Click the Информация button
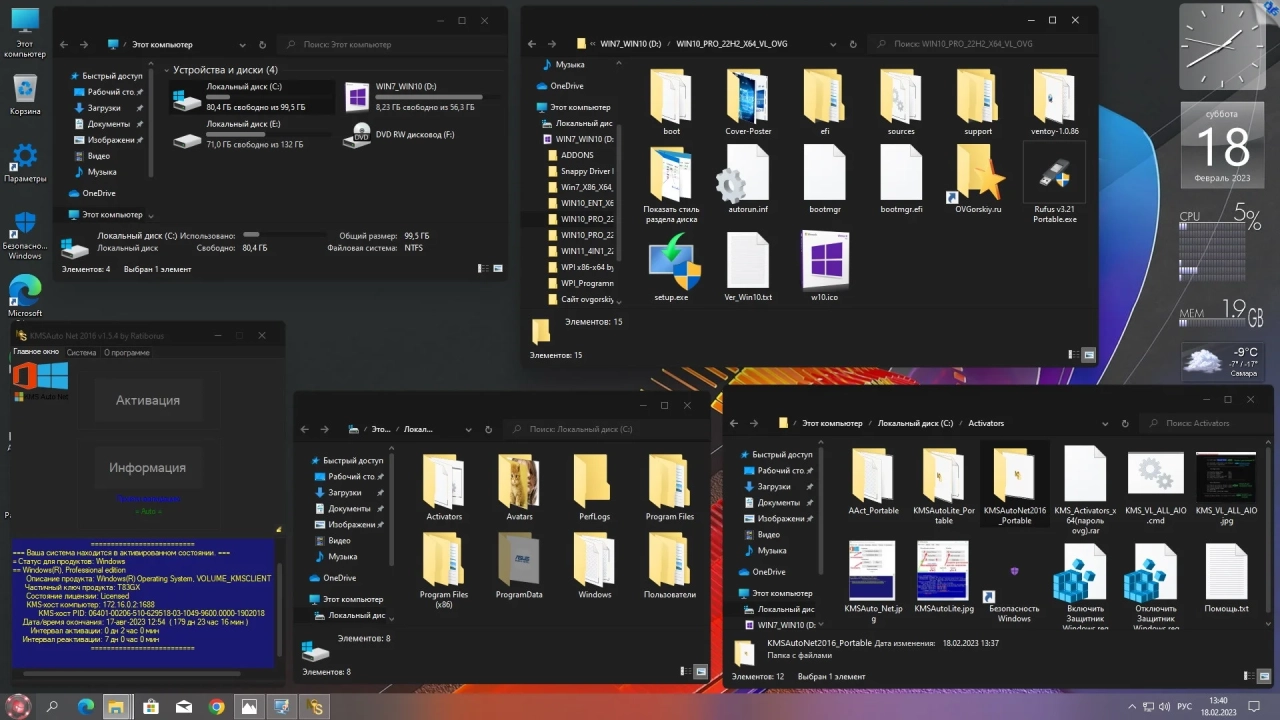This screenshot has width=1280, height=720. (147, 467)
